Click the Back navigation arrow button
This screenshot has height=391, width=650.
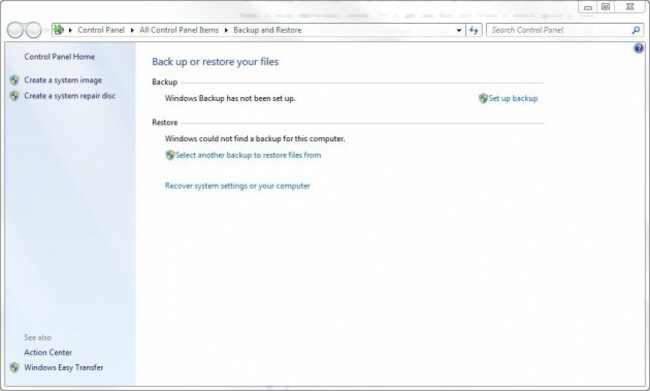pyautogui.click(x=15, y=30)
